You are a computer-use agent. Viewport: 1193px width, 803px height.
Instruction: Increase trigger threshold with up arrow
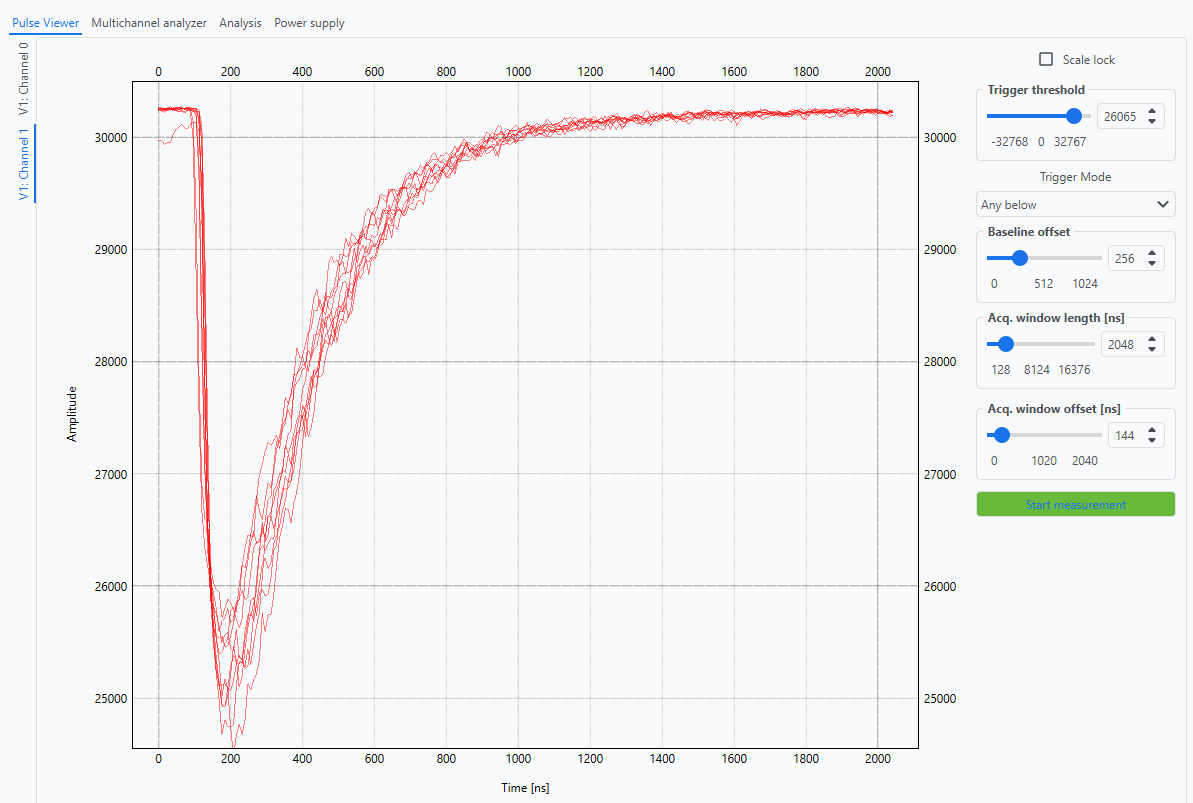[x=1153, y=111]
